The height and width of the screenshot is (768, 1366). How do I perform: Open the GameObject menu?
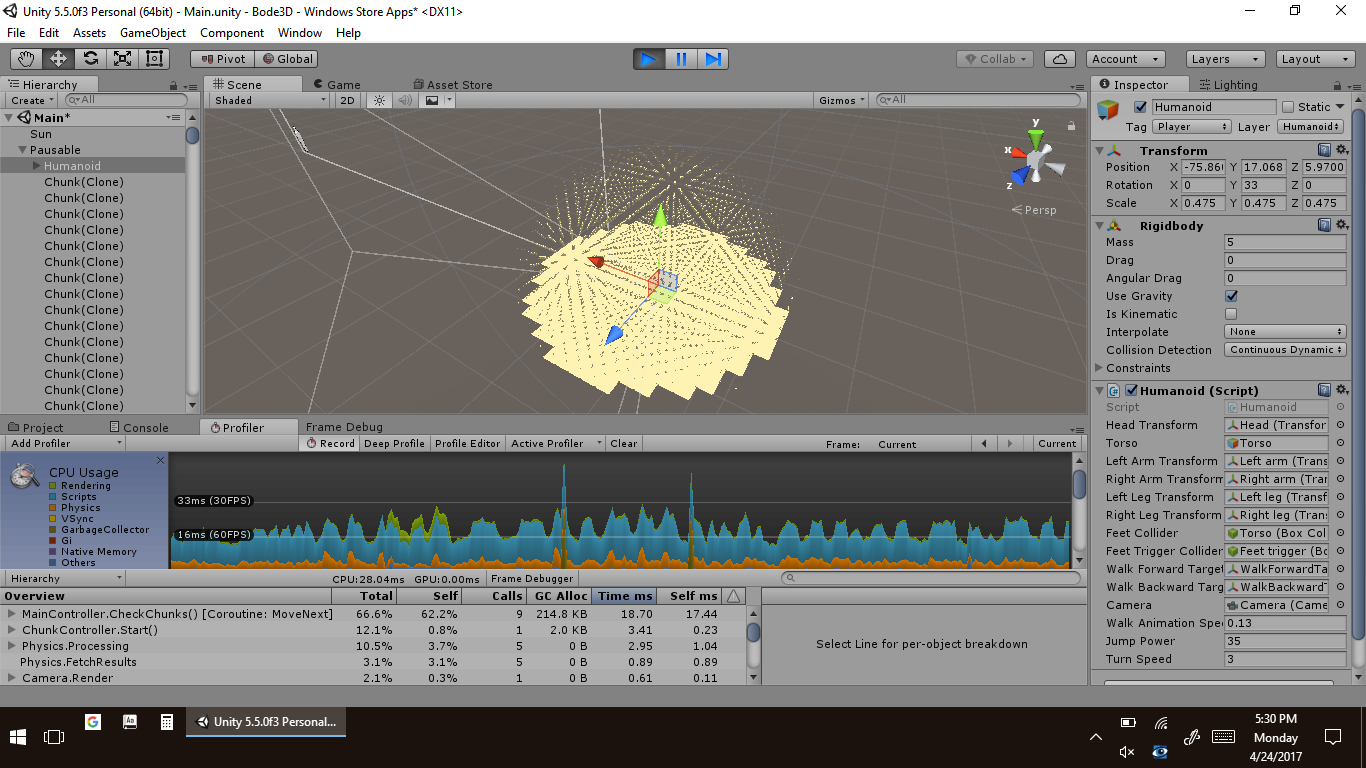pyautogui.click(x=152, y=33)
